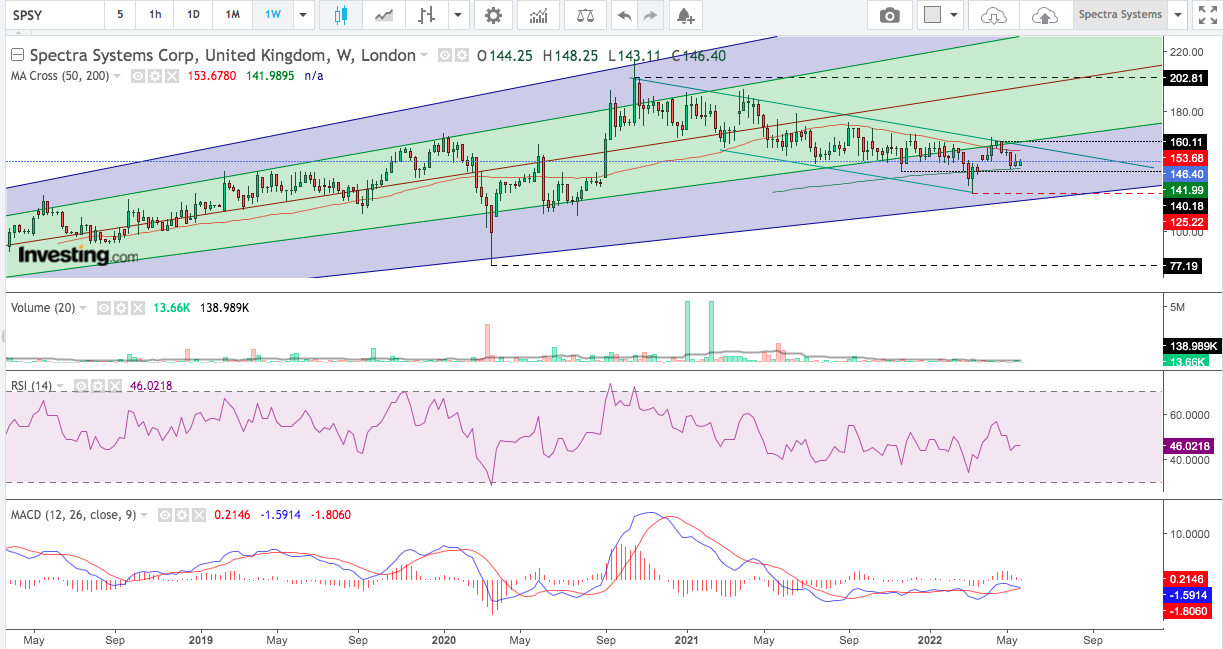Expand the timeframe interval dropdown
The width and height of the screenshot is (1223, 649).
pos(304,15)
